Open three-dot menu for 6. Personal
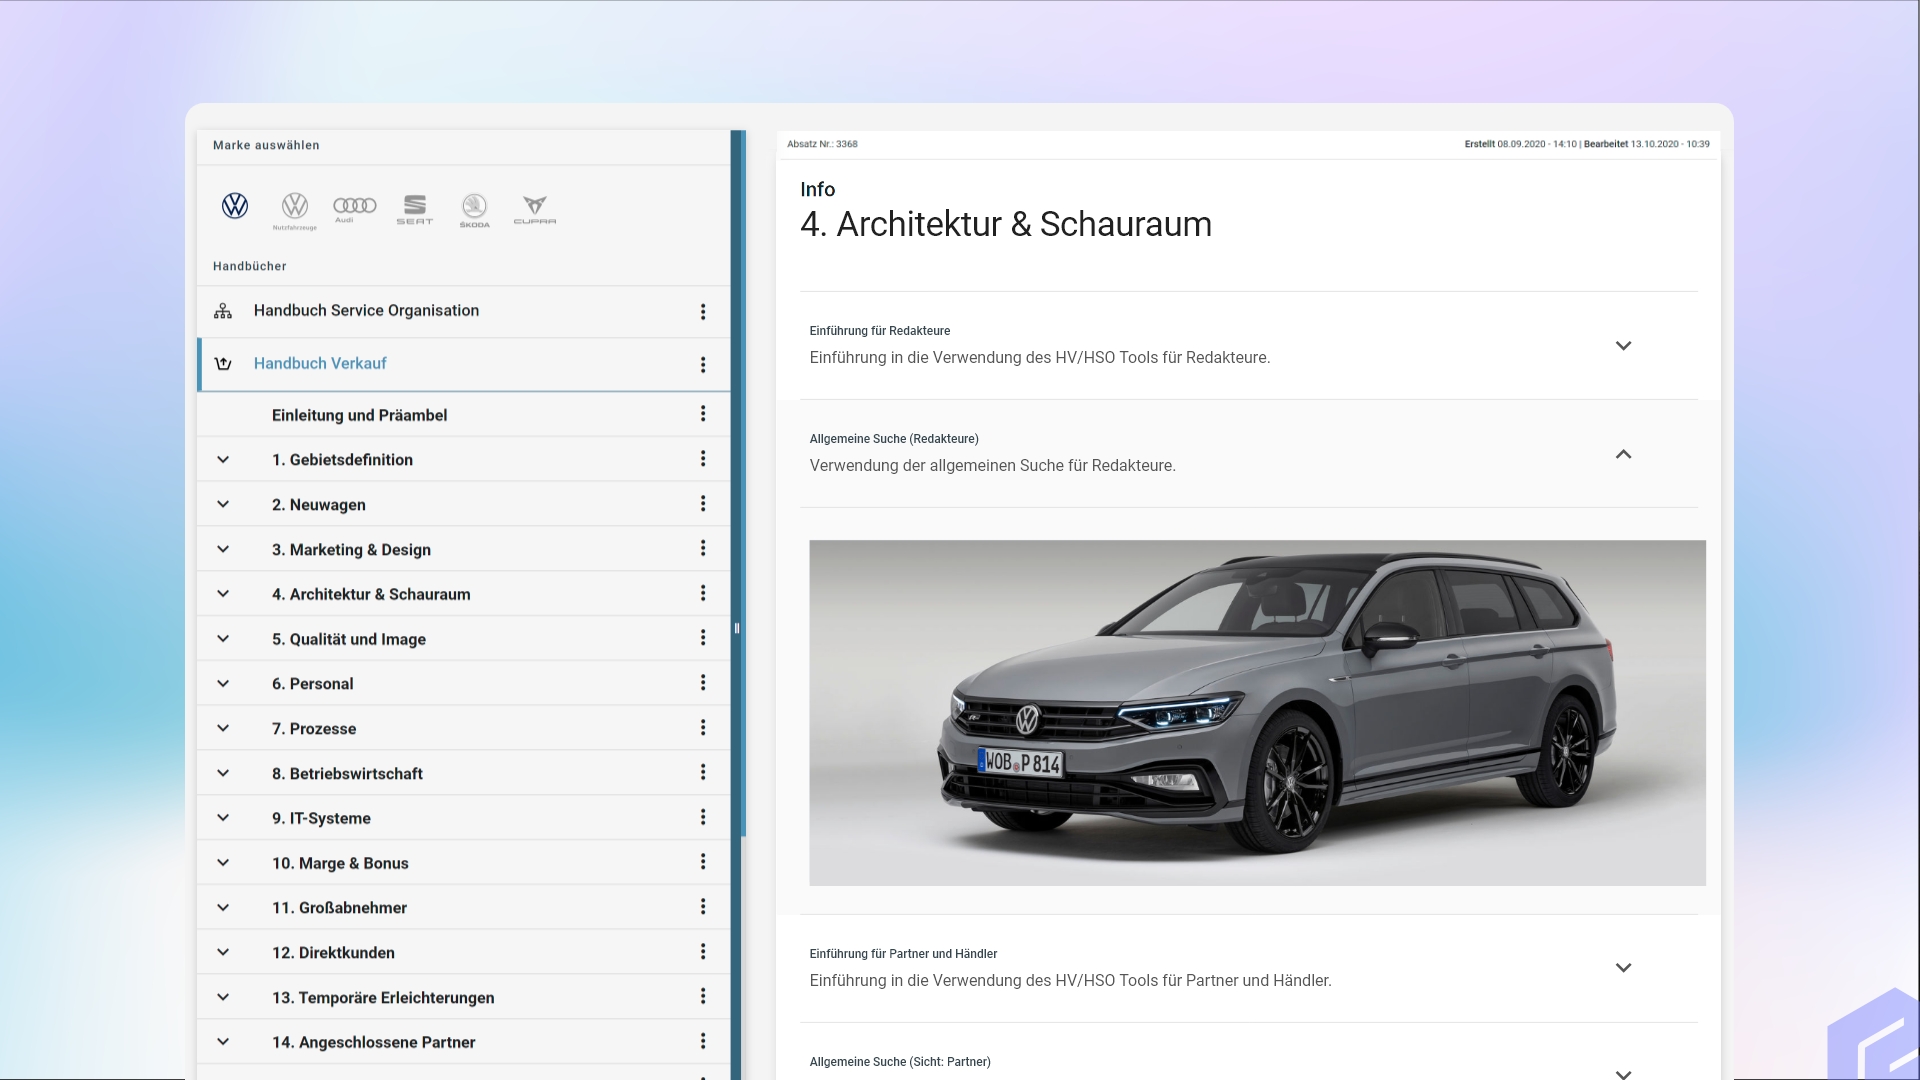Image resolution: width=1920 pixels, height=1080 pixels. 703,683
